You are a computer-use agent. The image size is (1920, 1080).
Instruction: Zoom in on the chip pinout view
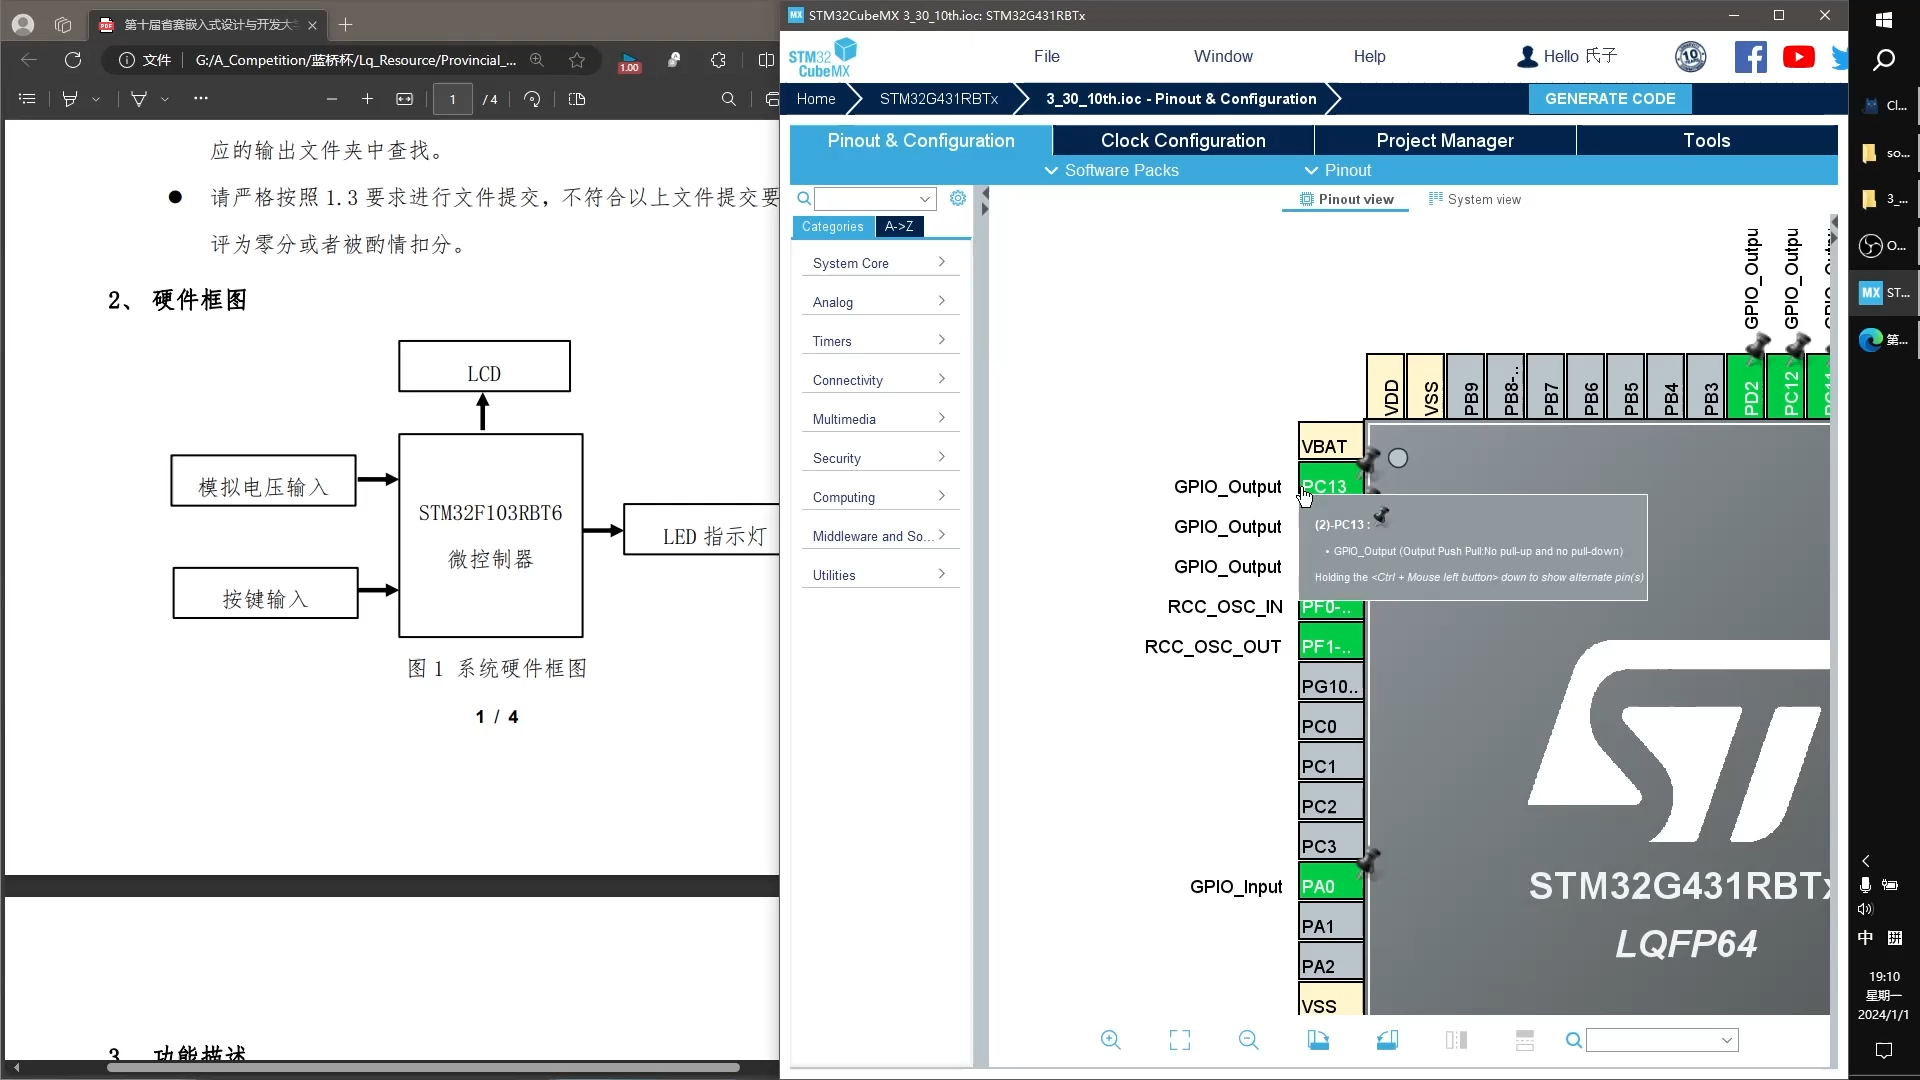1110,1040
